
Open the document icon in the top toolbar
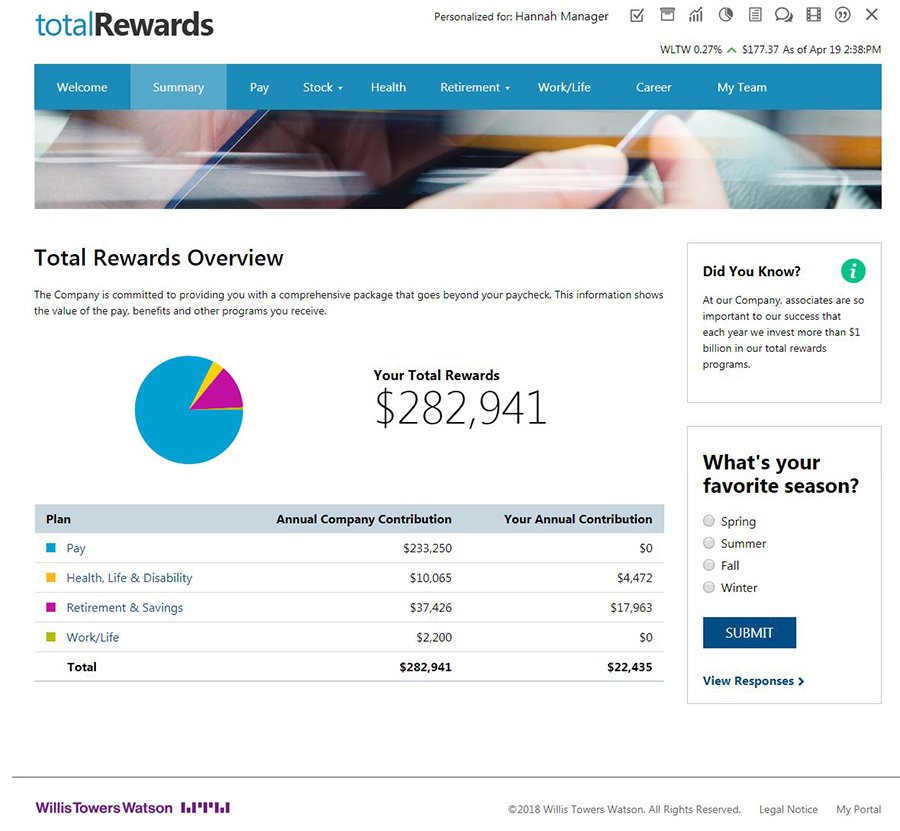coord(754,15)
